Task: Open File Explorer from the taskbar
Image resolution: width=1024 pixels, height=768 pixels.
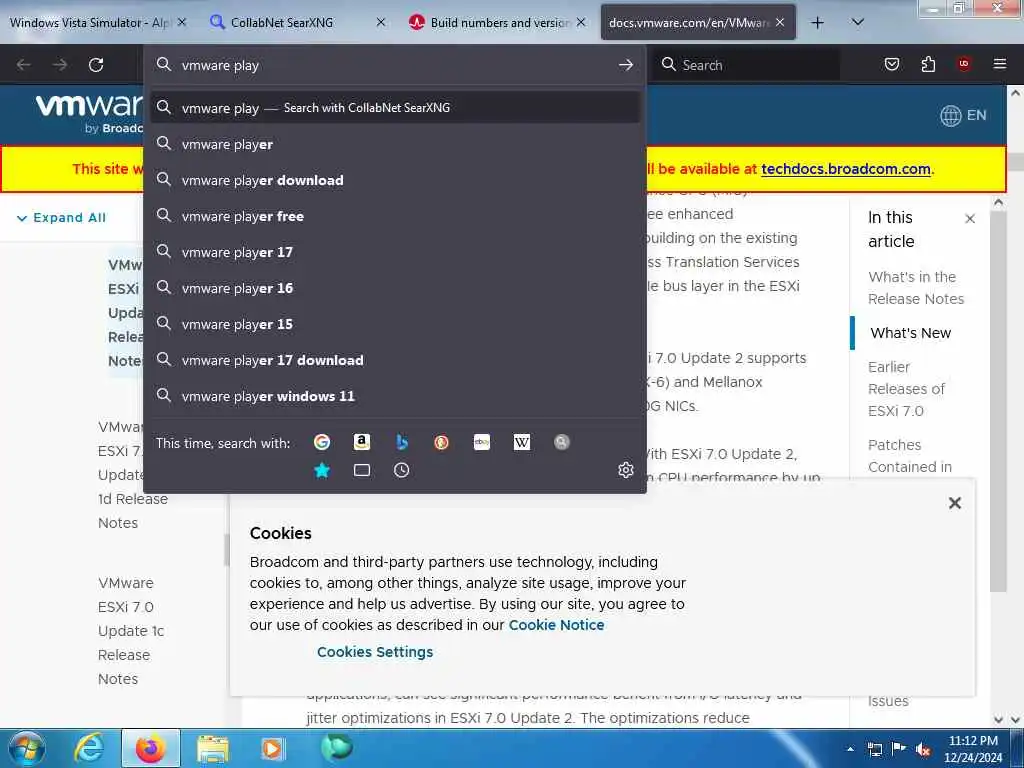Action: pyautogui.click(x=213, y=748)
